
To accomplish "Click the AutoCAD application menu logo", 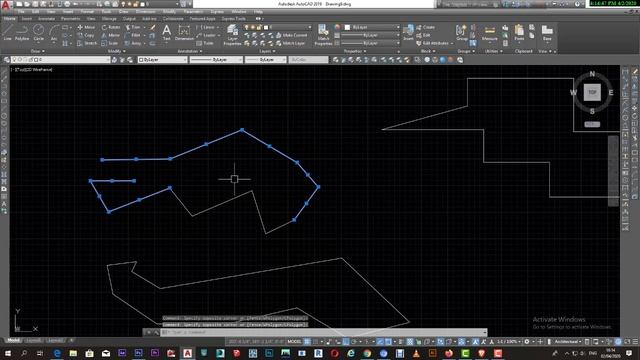I will click(6, 5).
